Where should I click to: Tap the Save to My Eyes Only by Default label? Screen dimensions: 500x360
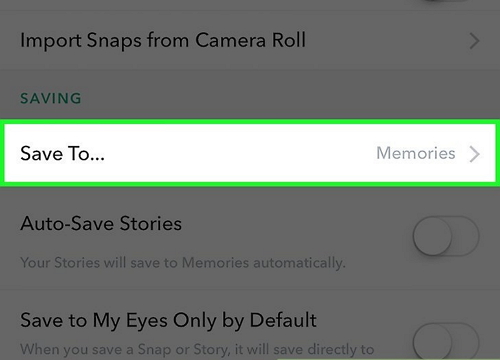pos(168,321)
